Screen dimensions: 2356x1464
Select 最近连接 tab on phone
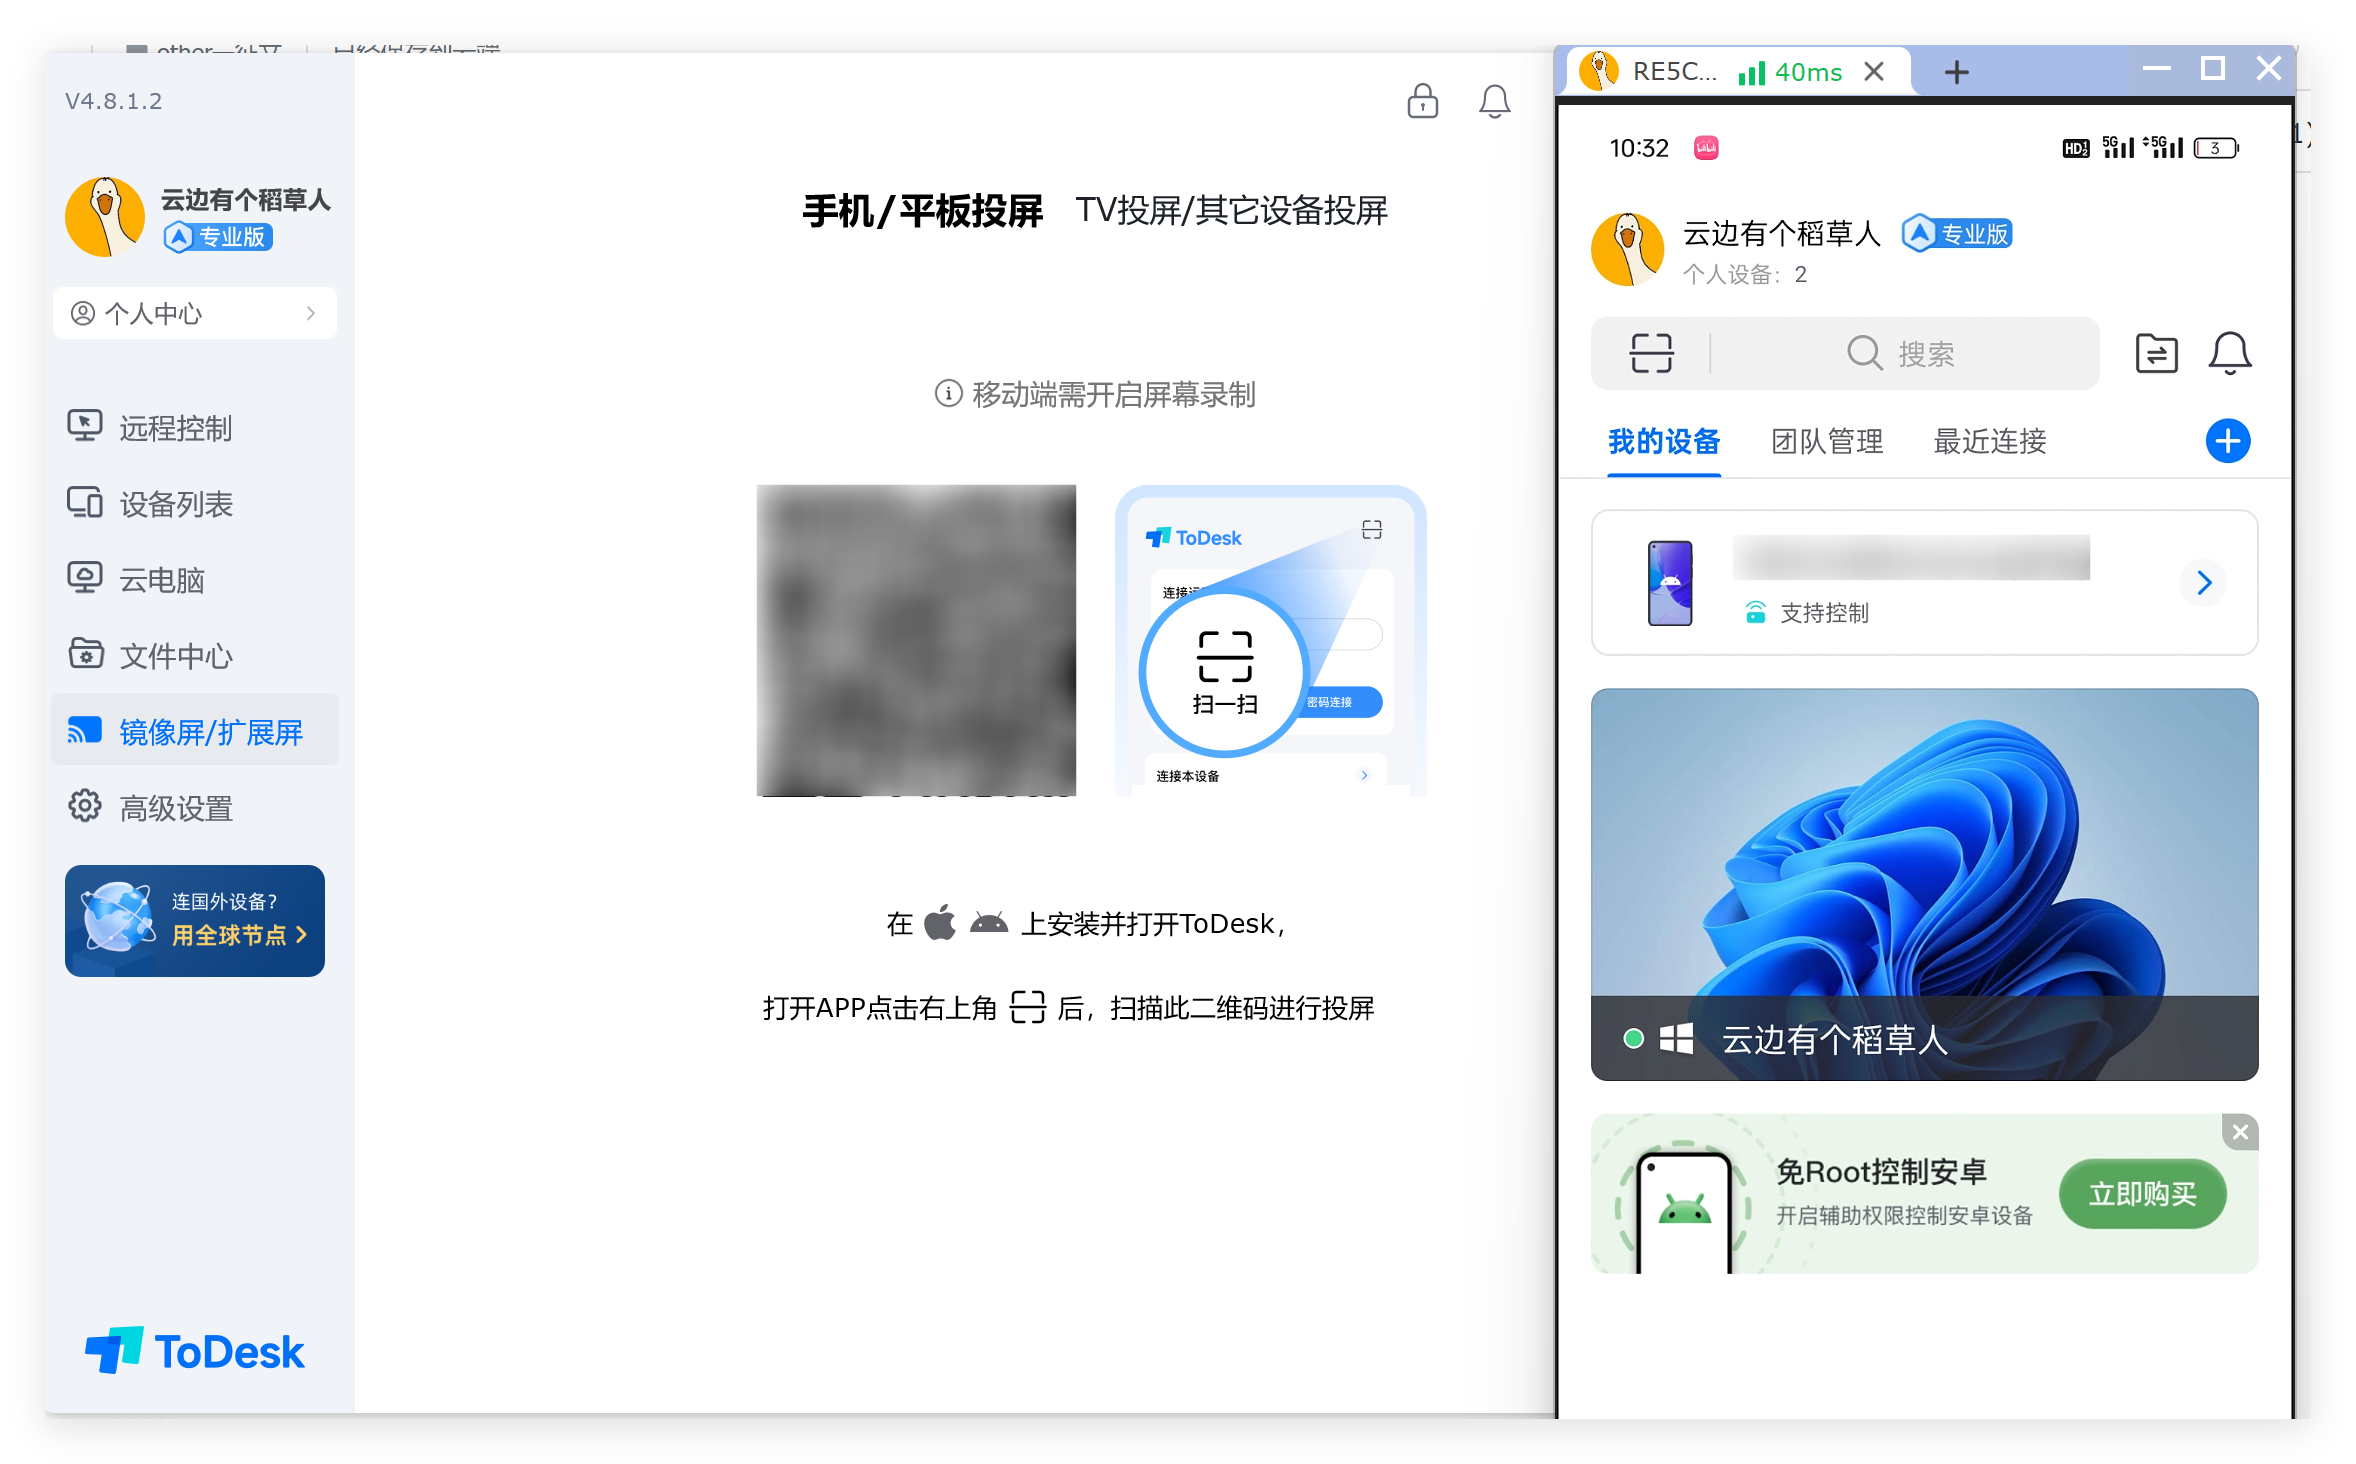click(1990, 441)
